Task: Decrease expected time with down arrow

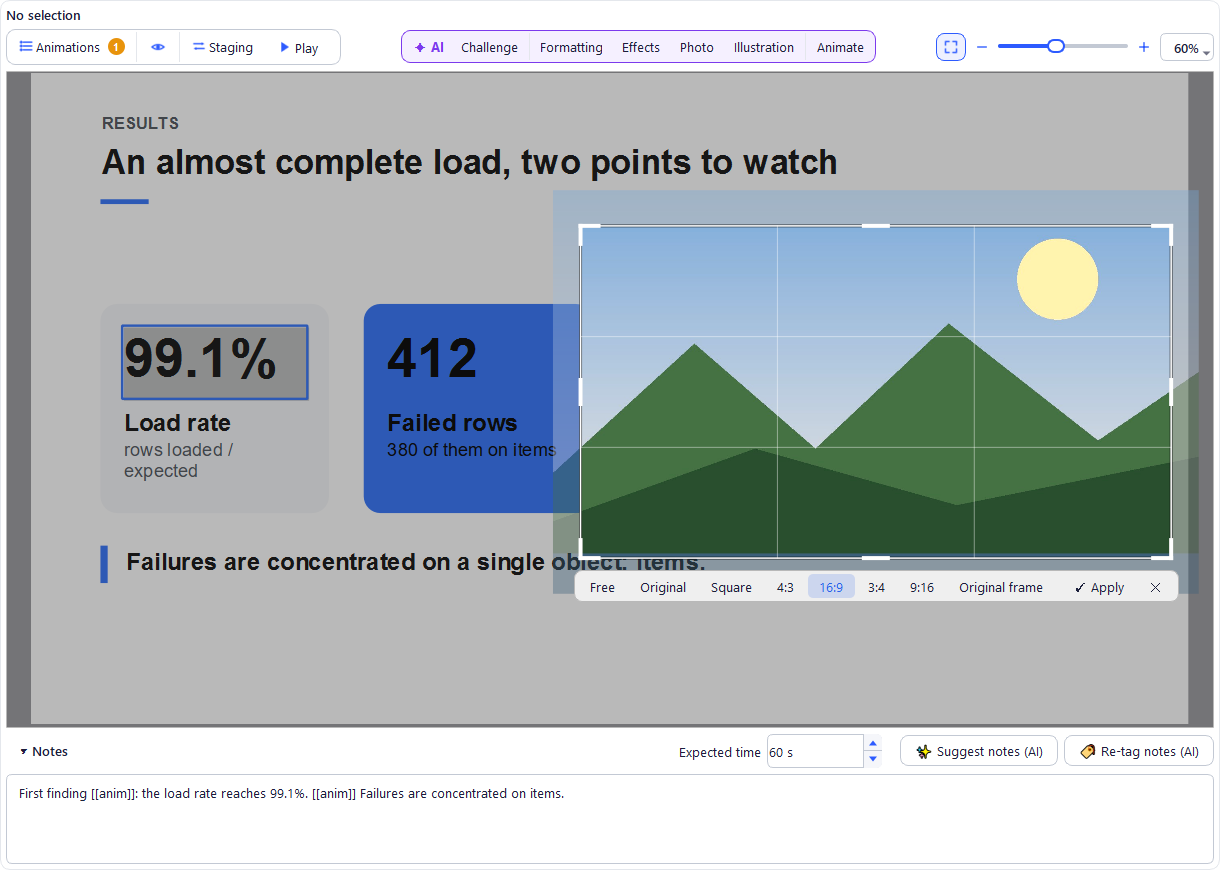Action: coord(873,759)
